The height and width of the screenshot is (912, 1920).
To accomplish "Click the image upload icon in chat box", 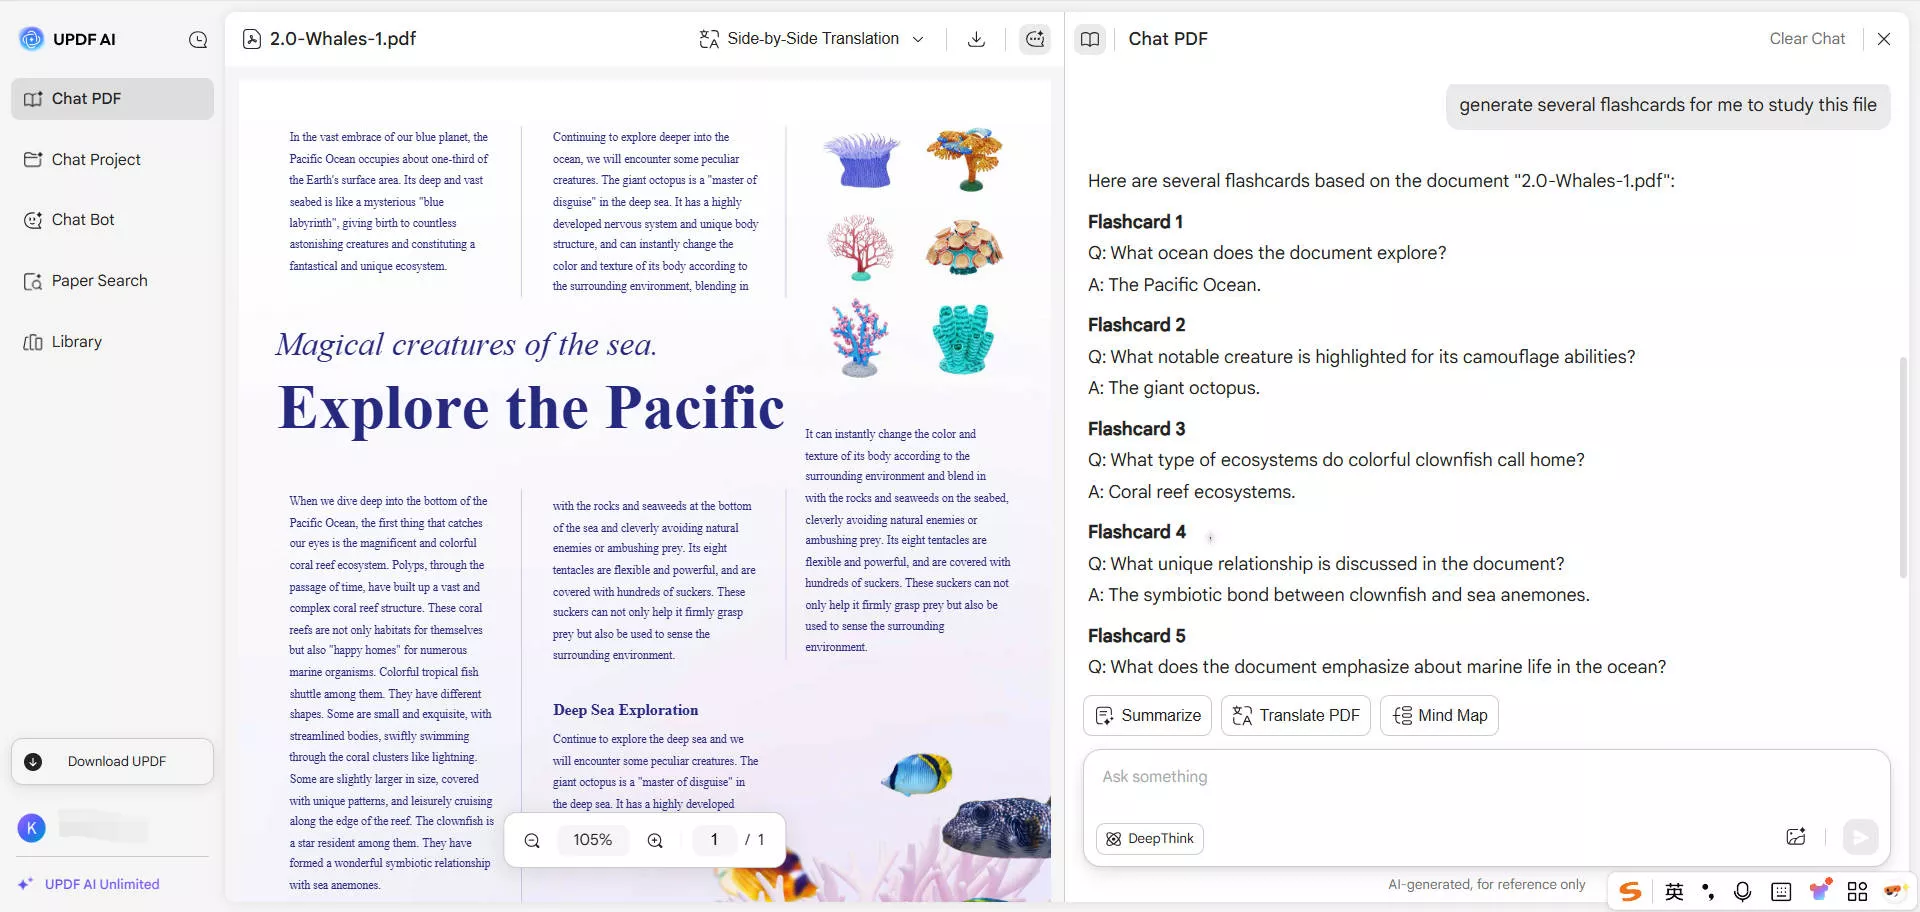I will tap(1796, 837).
